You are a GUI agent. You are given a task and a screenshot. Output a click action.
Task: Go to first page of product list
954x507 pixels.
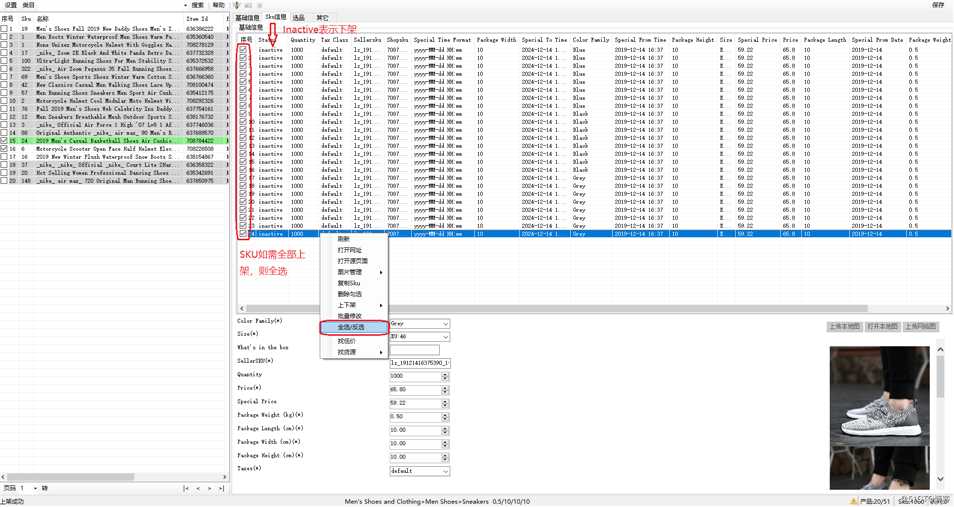tap(186, 488)
